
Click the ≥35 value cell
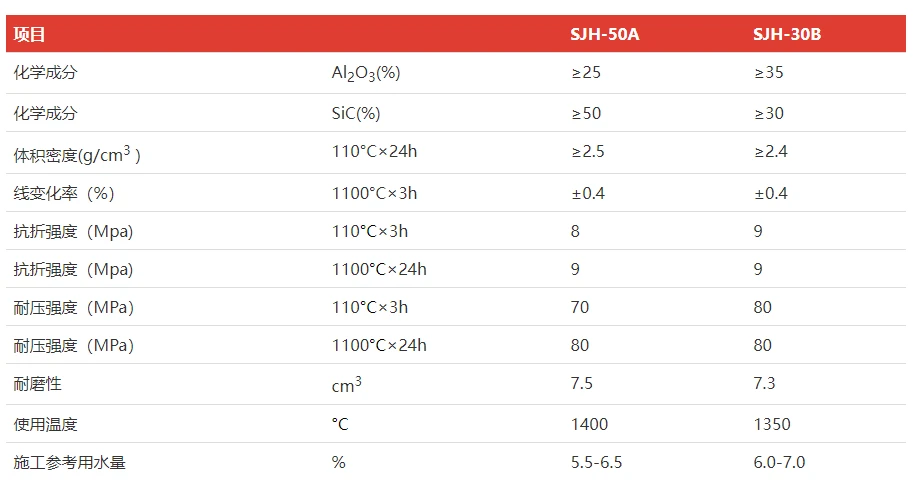coord(769,73)
